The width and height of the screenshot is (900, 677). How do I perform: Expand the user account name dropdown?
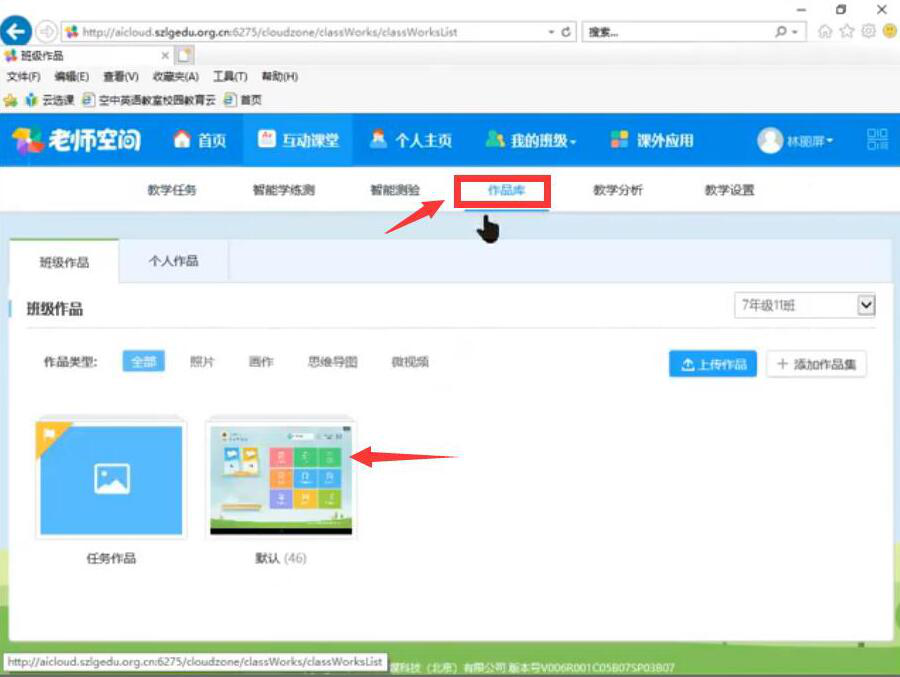click(809, 141)
